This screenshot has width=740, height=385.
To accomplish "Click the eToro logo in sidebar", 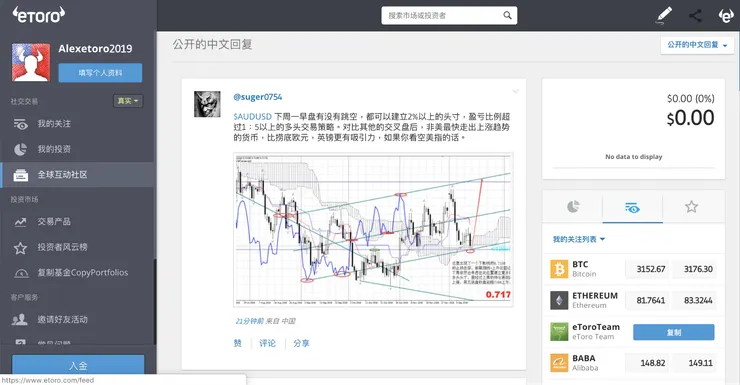I will tap(39, 15).
